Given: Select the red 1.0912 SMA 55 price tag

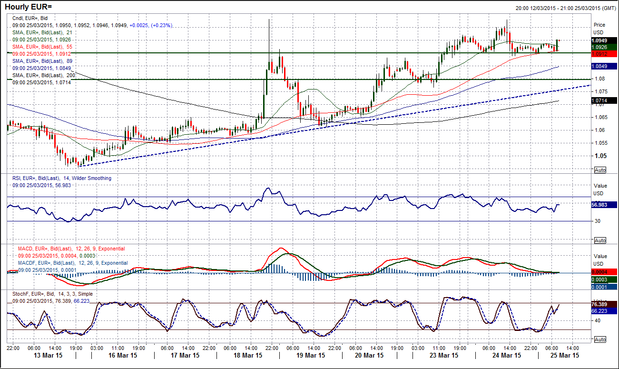Looking at the screenshot, I should (x=604, y=53).
